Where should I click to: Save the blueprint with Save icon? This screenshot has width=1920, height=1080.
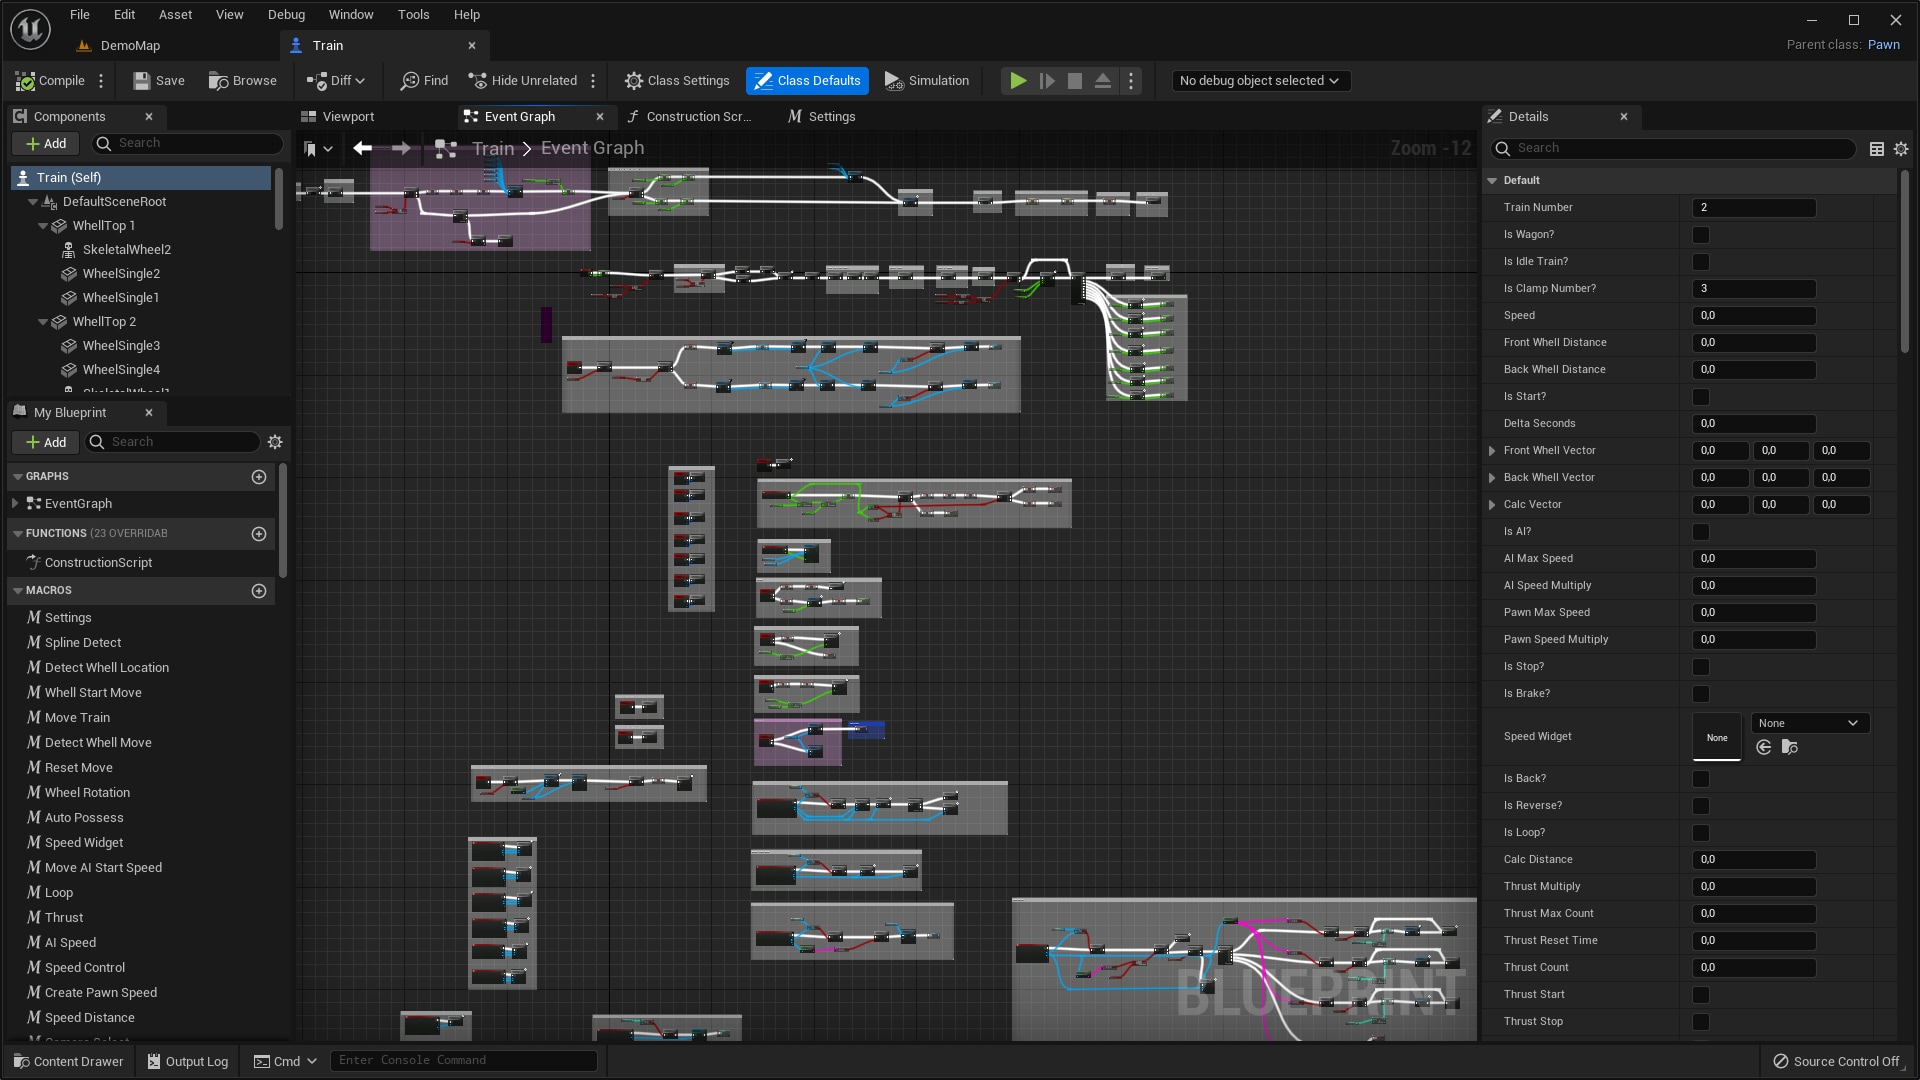point(142,81)
